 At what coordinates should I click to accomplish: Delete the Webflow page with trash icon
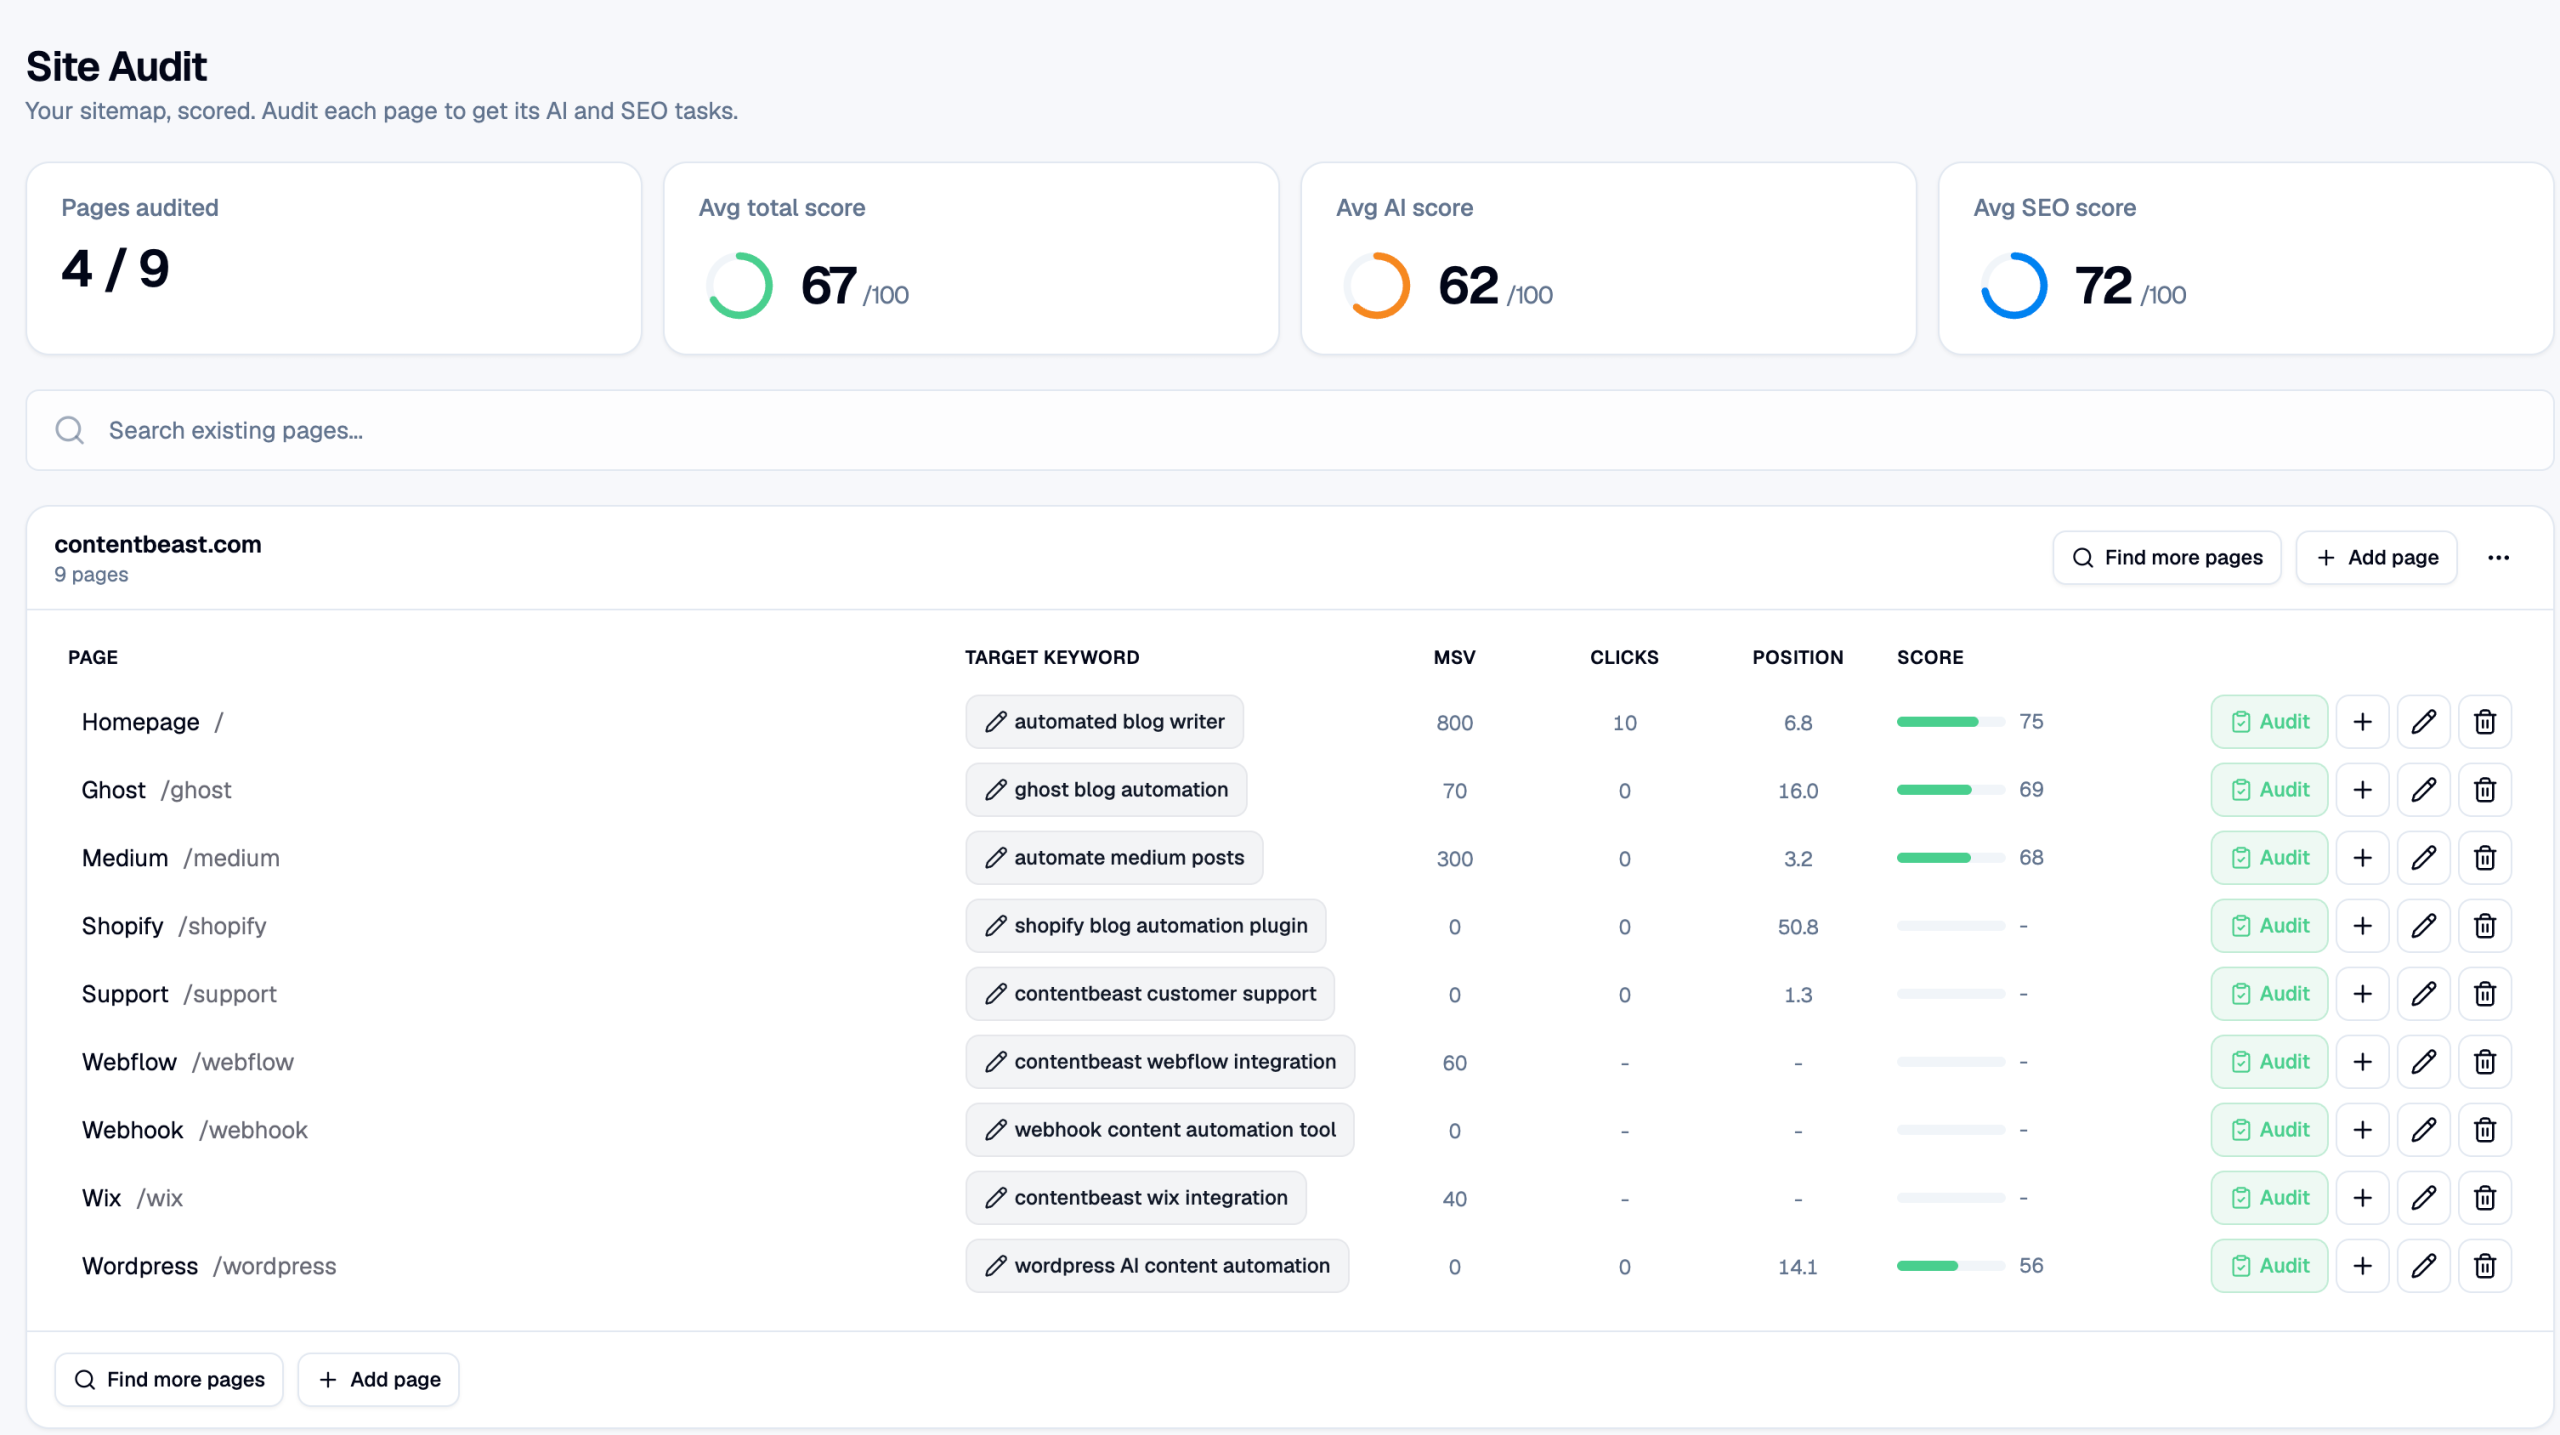2484,1062
